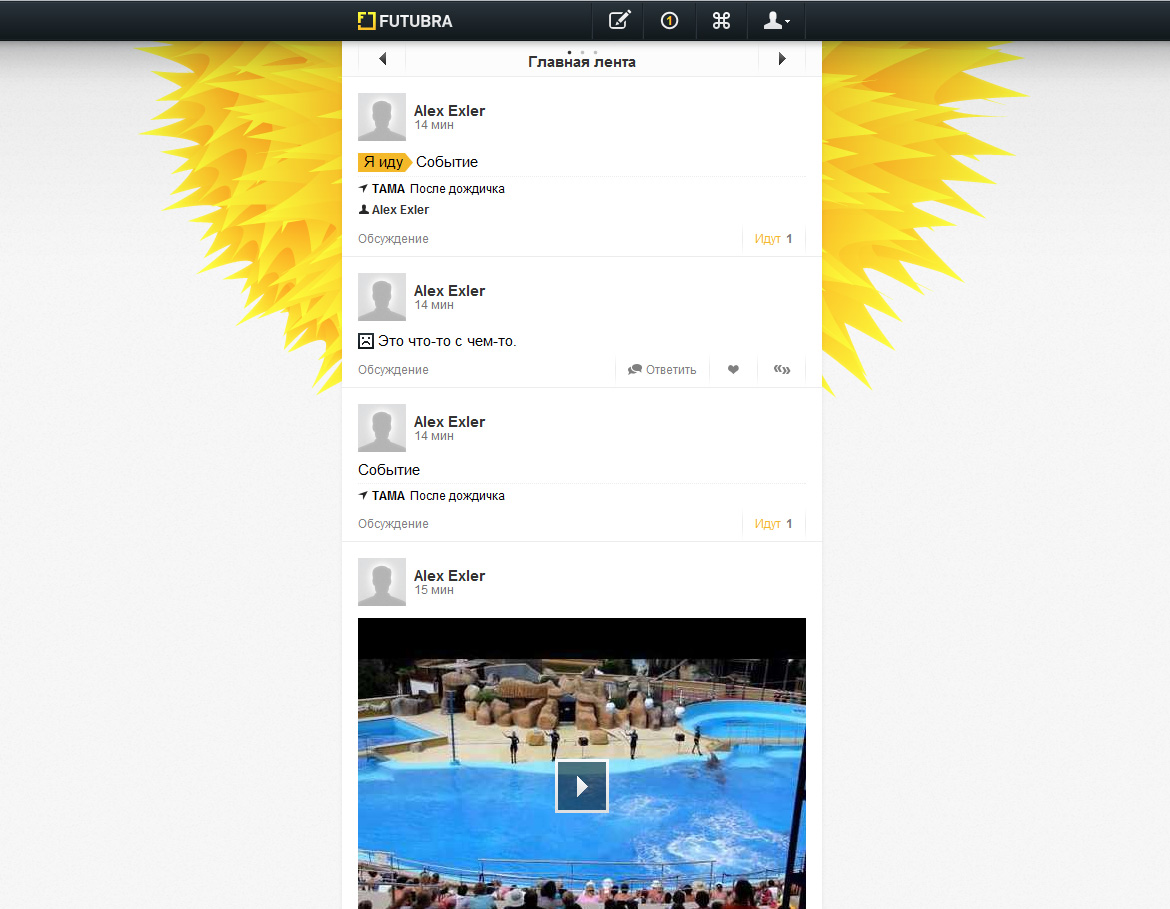Image resolution: width=1170 pixels, height=909 pixels.
Task: Open 'Обсуждение' under 'Это что-то с чем-то'
Action: [393, 370]
